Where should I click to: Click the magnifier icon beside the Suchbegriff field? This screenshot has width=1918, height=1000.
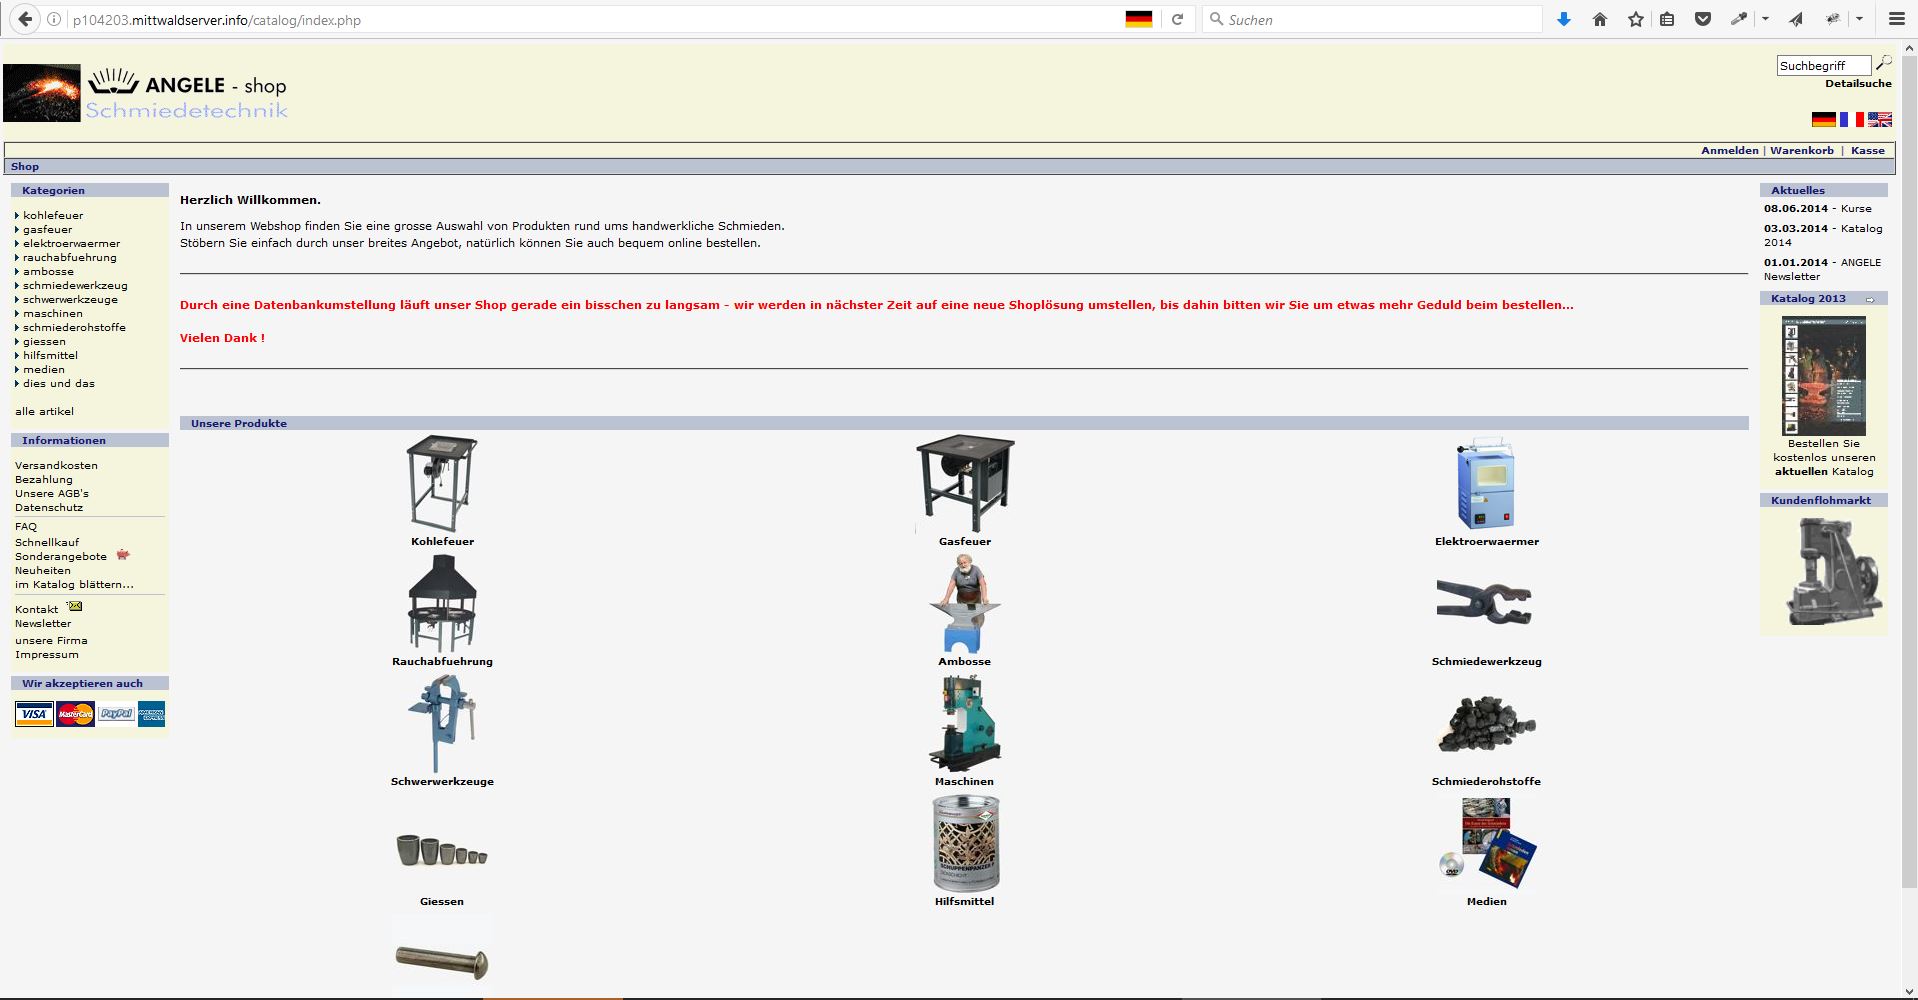coord(1883,64)
